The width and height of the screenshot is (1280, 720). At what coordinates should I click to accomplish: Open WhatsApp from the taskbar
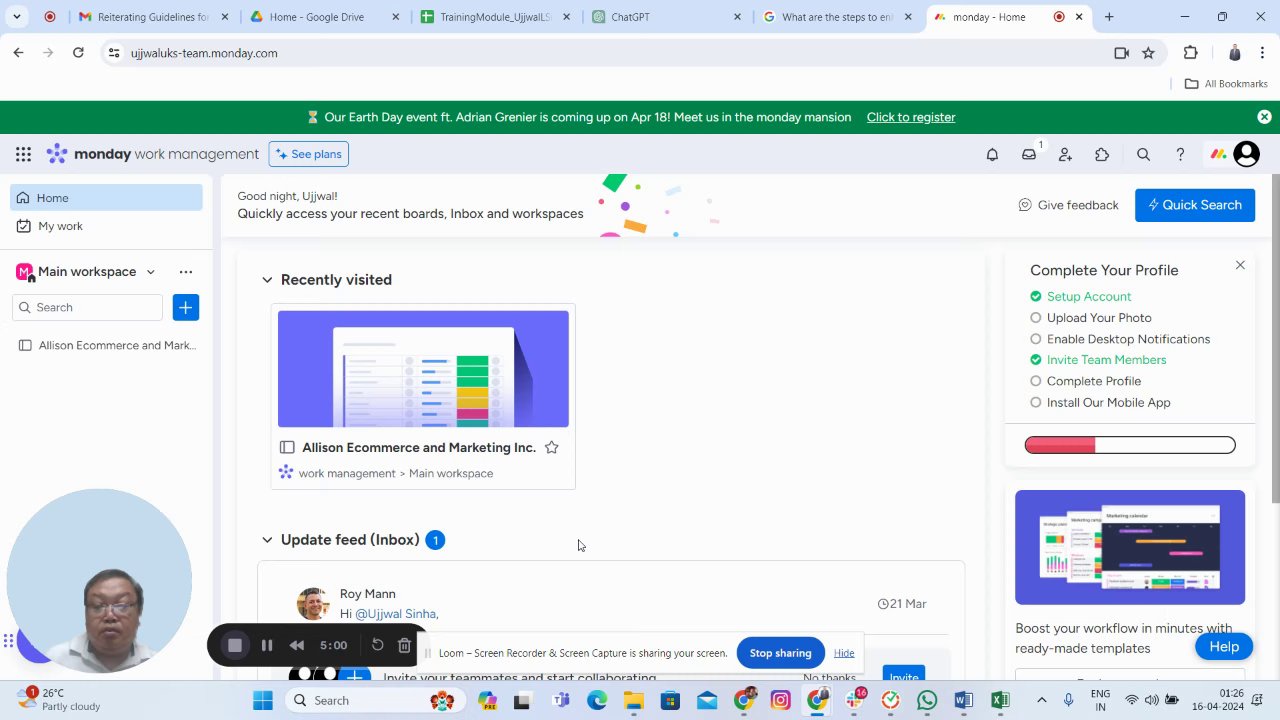point(927,700)
